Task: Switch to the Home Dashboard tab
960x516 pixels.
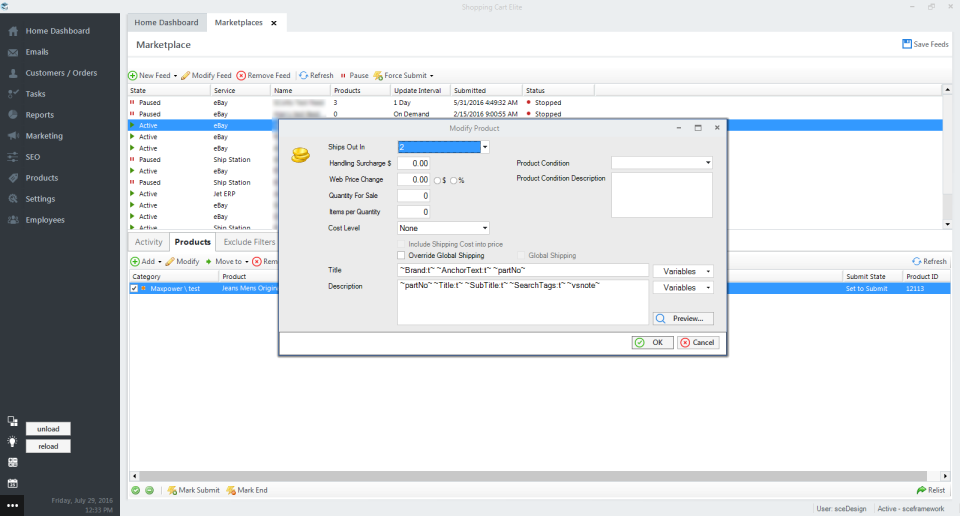Action: coord(166,22)
